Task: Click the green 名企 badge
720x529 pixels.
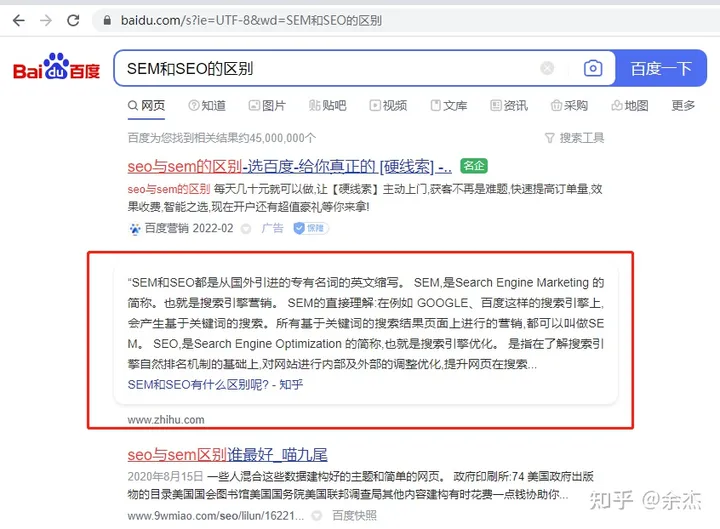Action: tap(474, 165)
